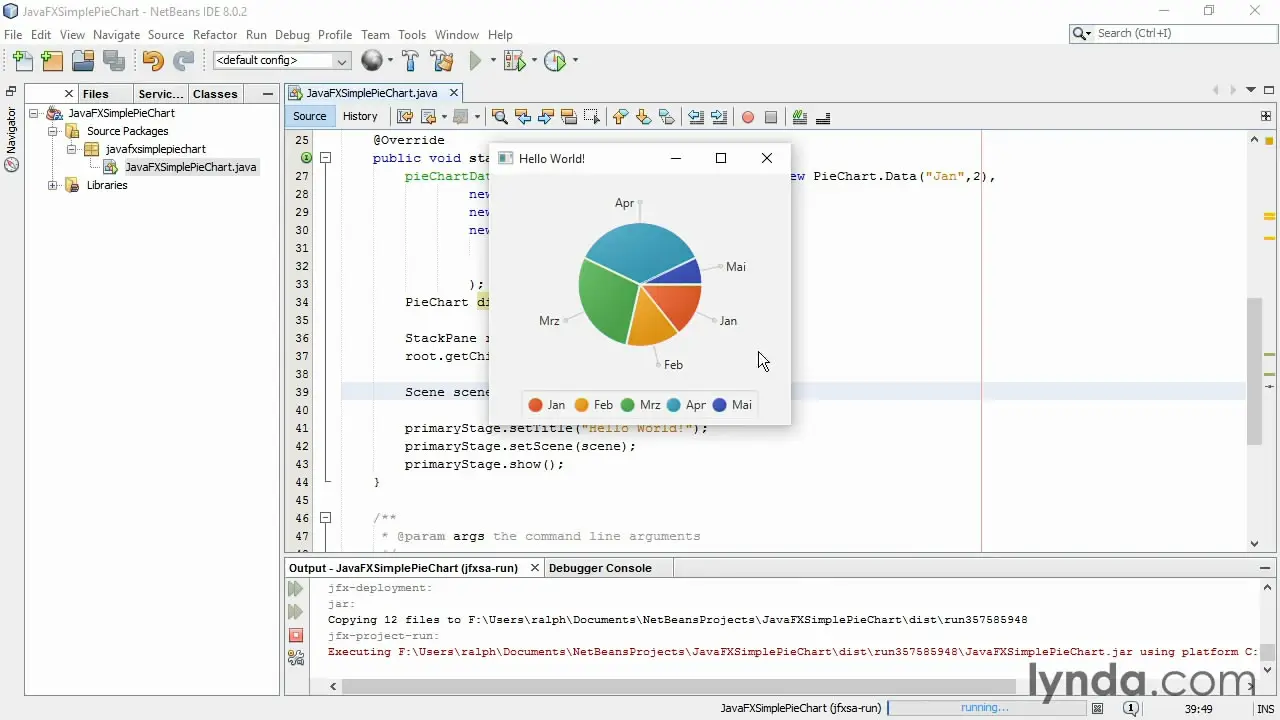Screen dimensions: 1280x720
Task: Switch editor to the History view
Action: 360,117
